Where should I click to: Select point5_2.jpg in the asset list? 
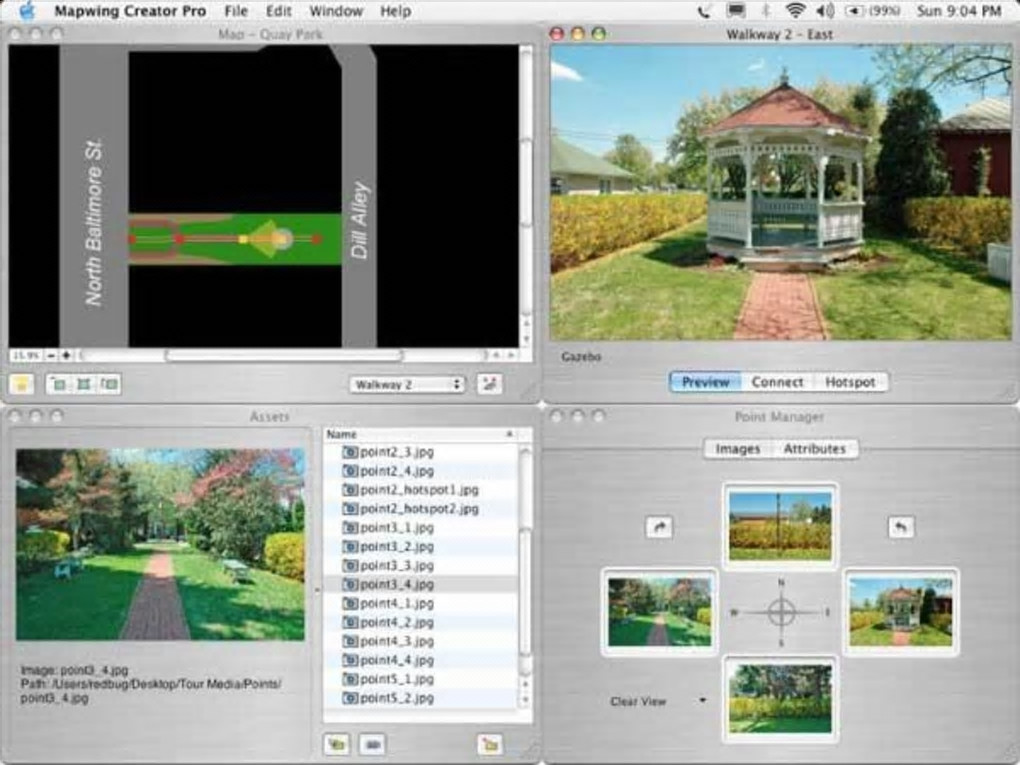(x=421, y=698)
